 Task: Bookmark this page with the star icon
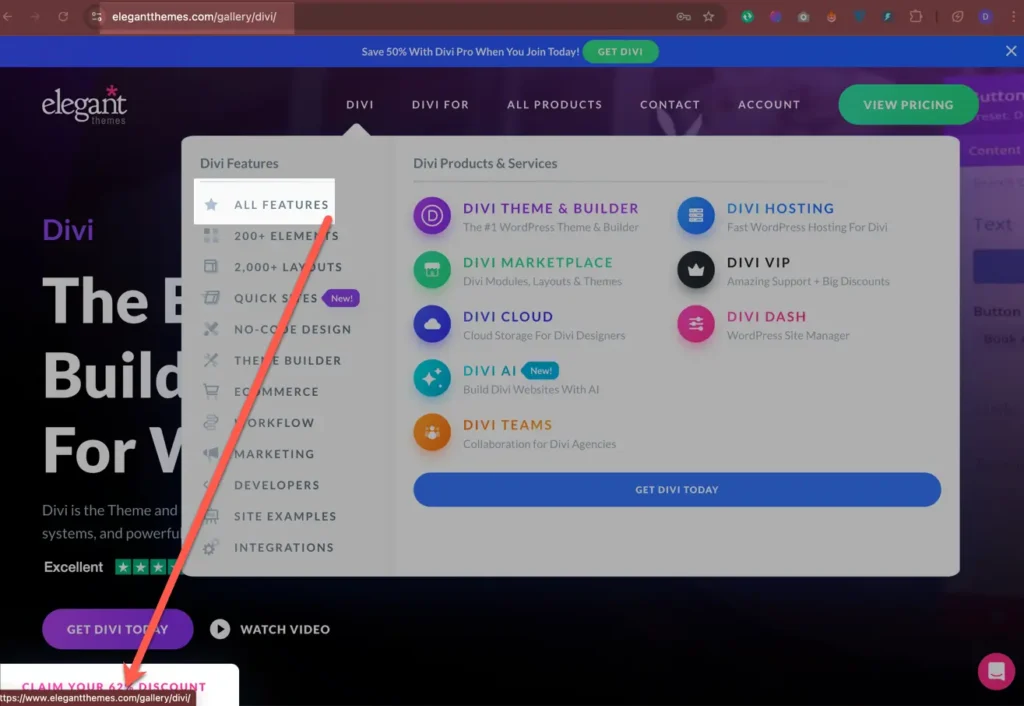click(709, 16)
